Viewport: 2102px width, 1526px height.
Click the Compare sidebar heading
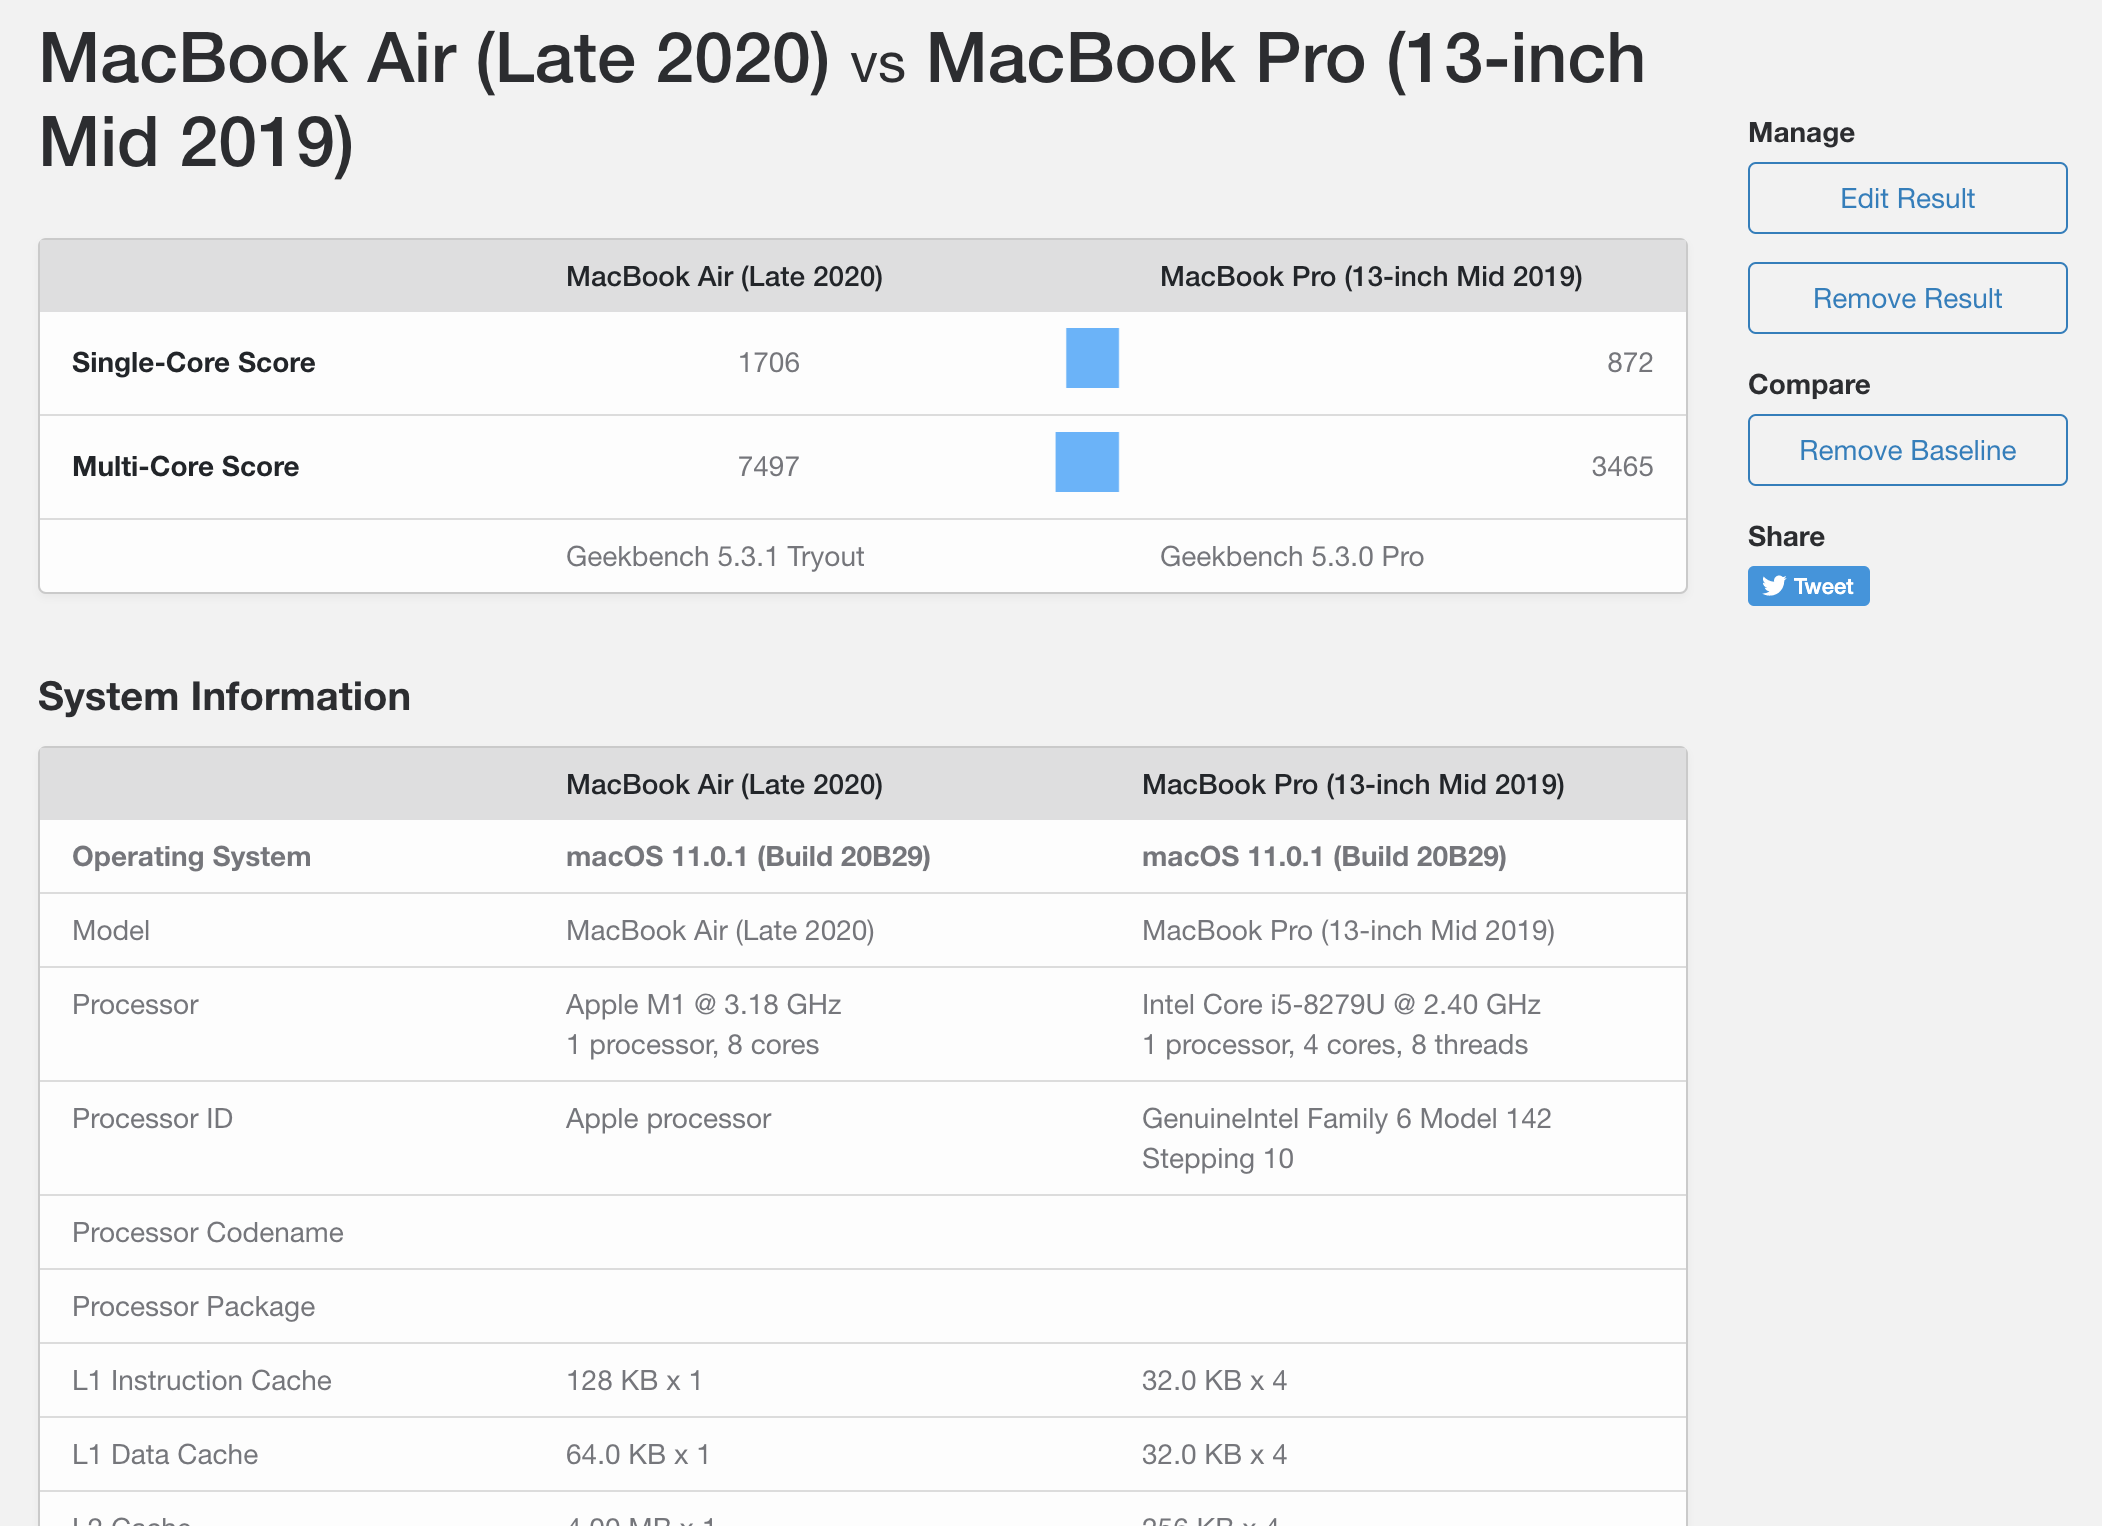click(x=1809, y=385)
